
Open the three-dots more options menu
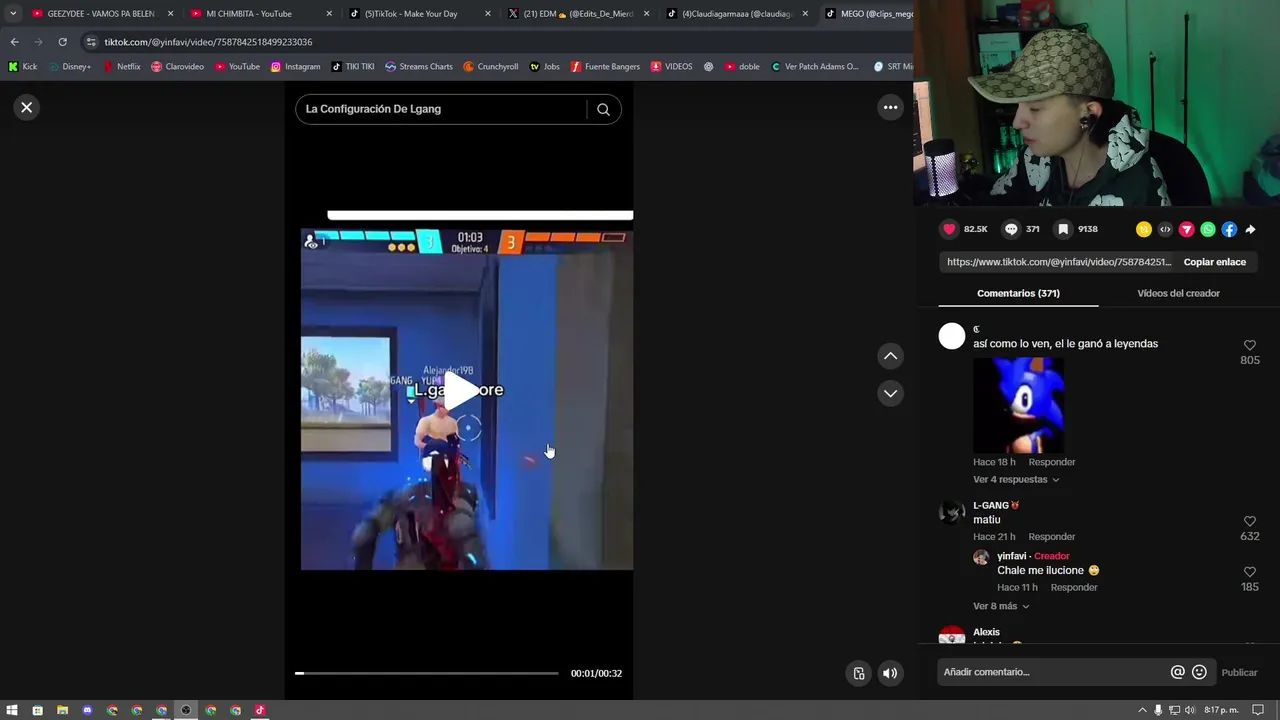(890, 107)
